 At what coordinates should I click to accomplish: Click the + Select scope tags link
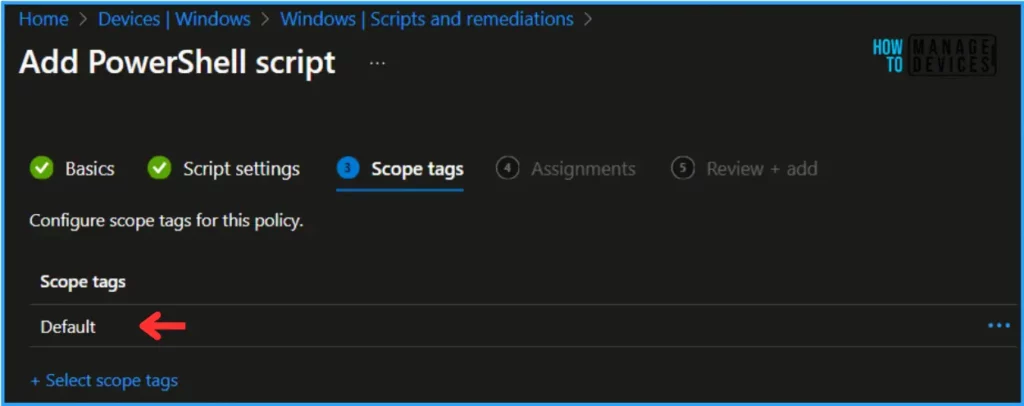(x=104, y=380)
